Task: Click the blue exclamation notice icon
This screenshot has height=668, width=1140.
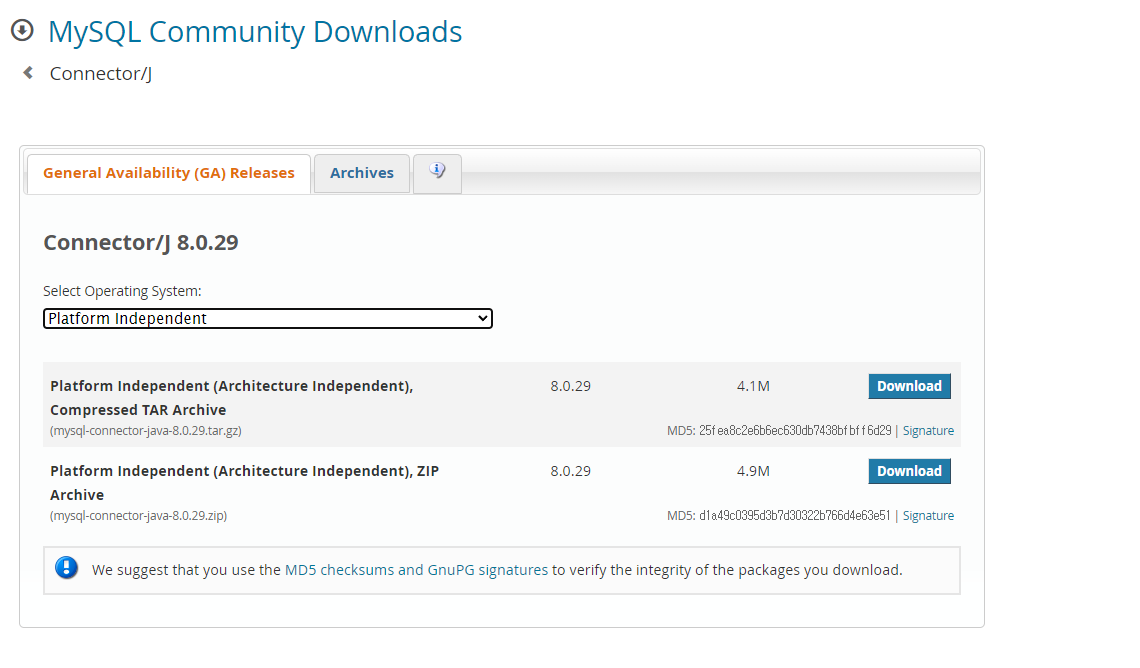Action: pos(66,568)
